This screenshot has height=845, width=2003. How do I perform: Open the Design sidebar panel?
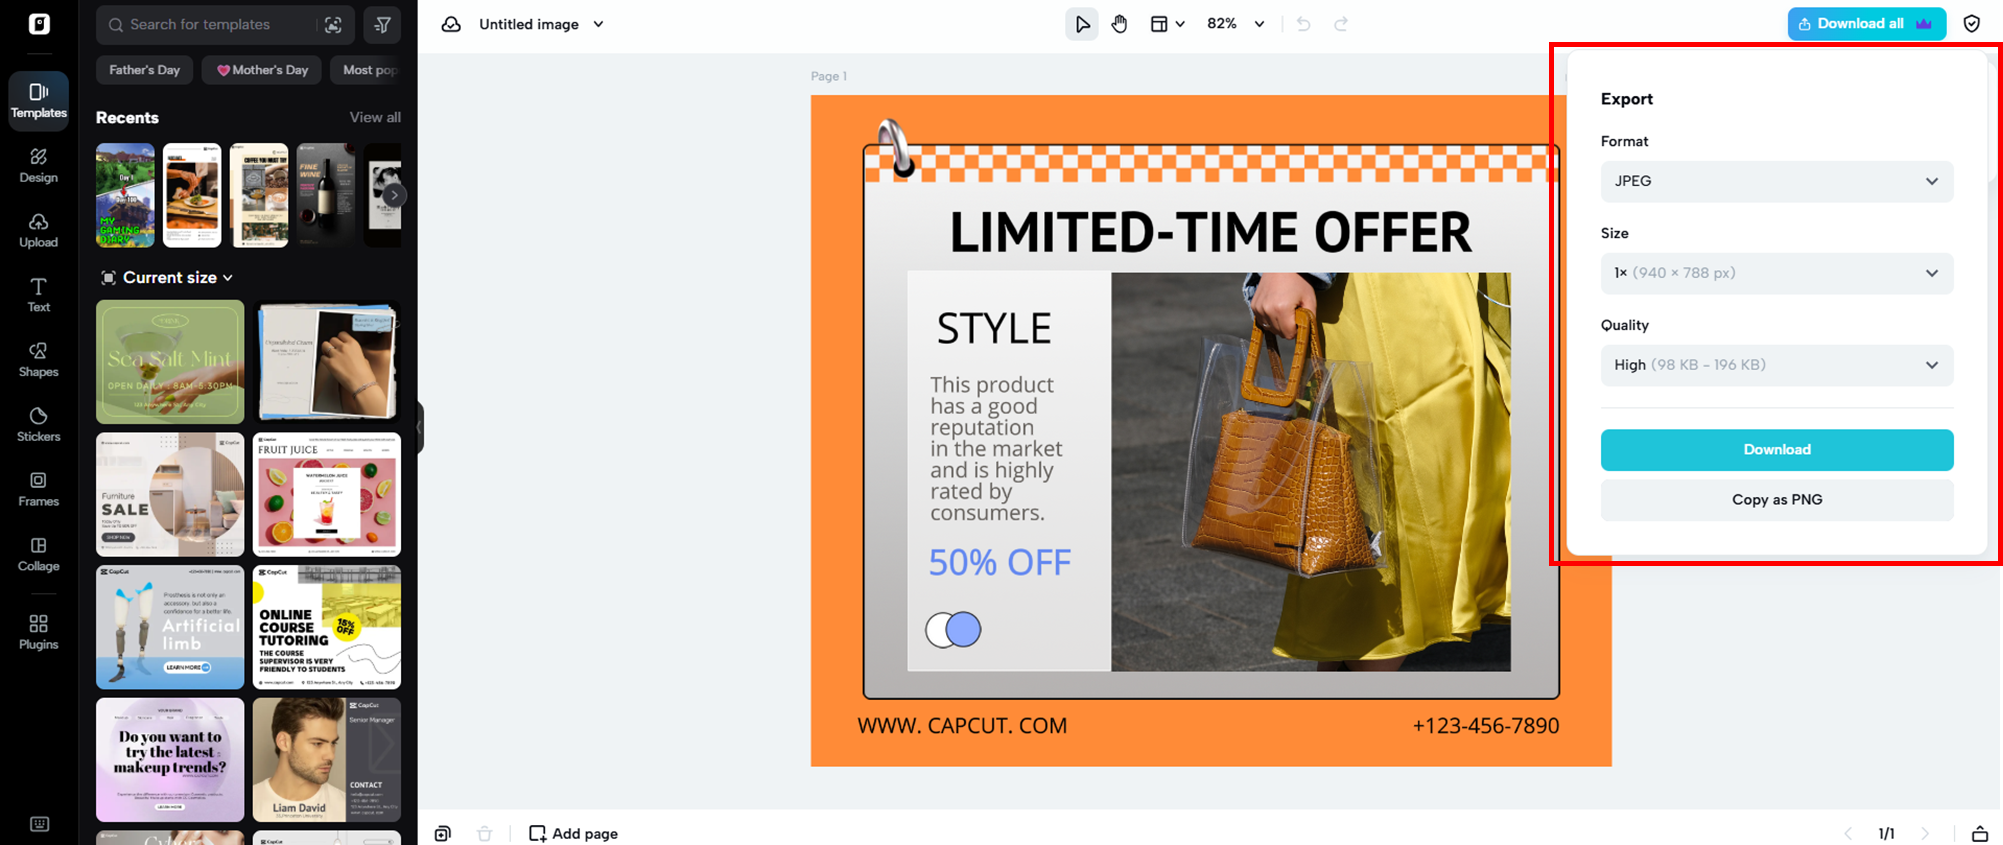coord(39,166)
